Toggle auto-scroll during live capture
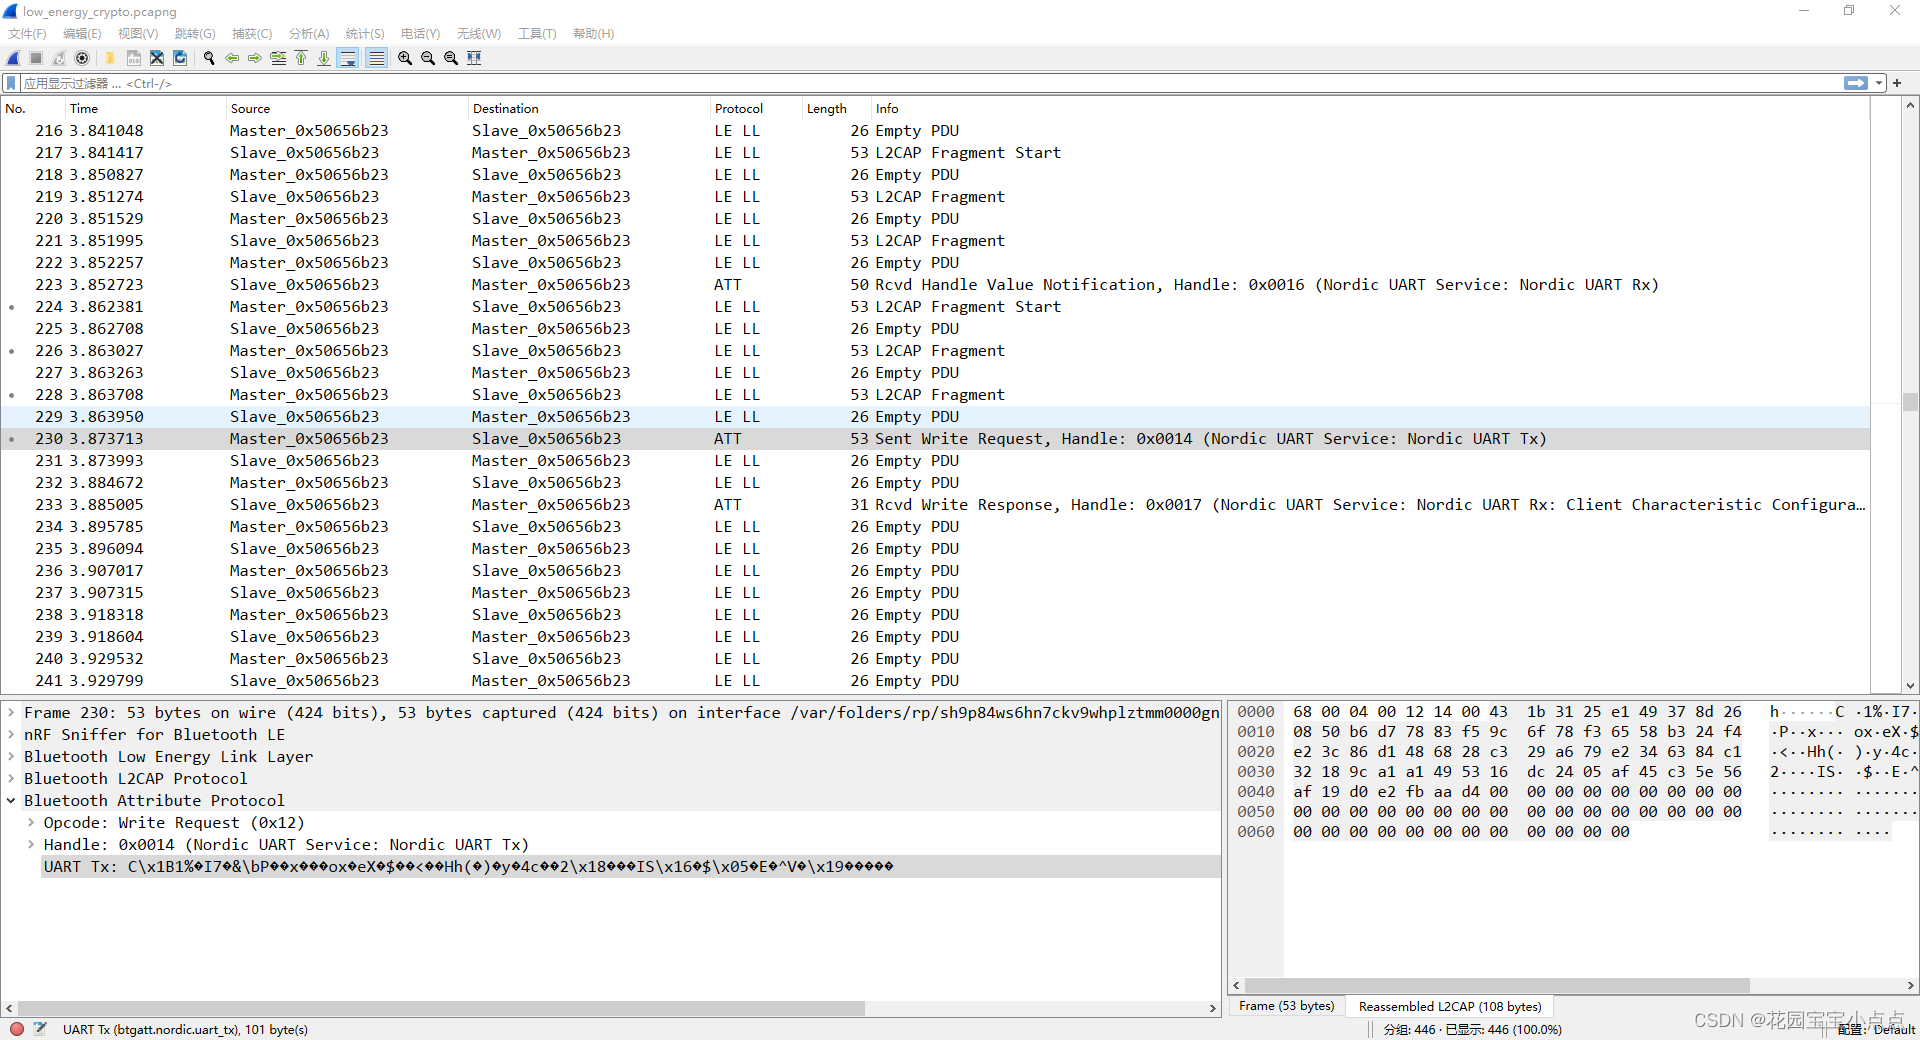Viewport: 1920px width, 1040px height. 348,58
